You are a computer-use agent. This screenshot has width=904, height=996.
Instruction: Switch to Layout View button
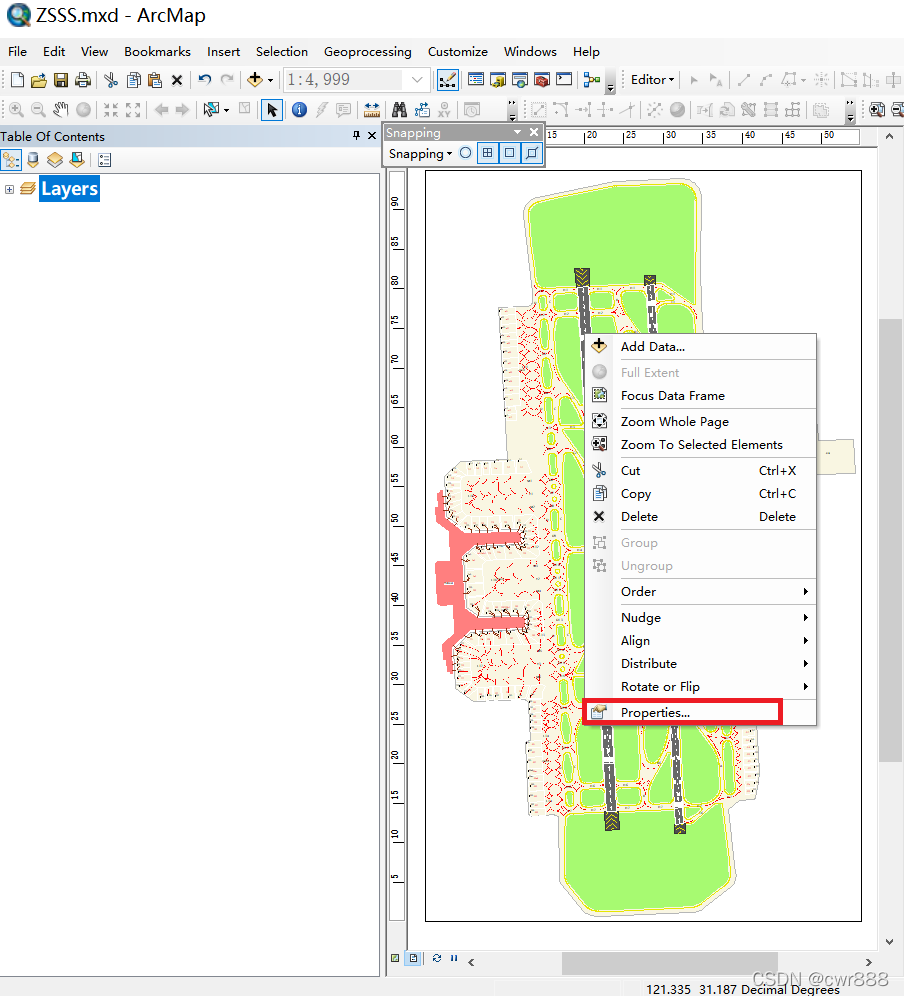(414, 958)
